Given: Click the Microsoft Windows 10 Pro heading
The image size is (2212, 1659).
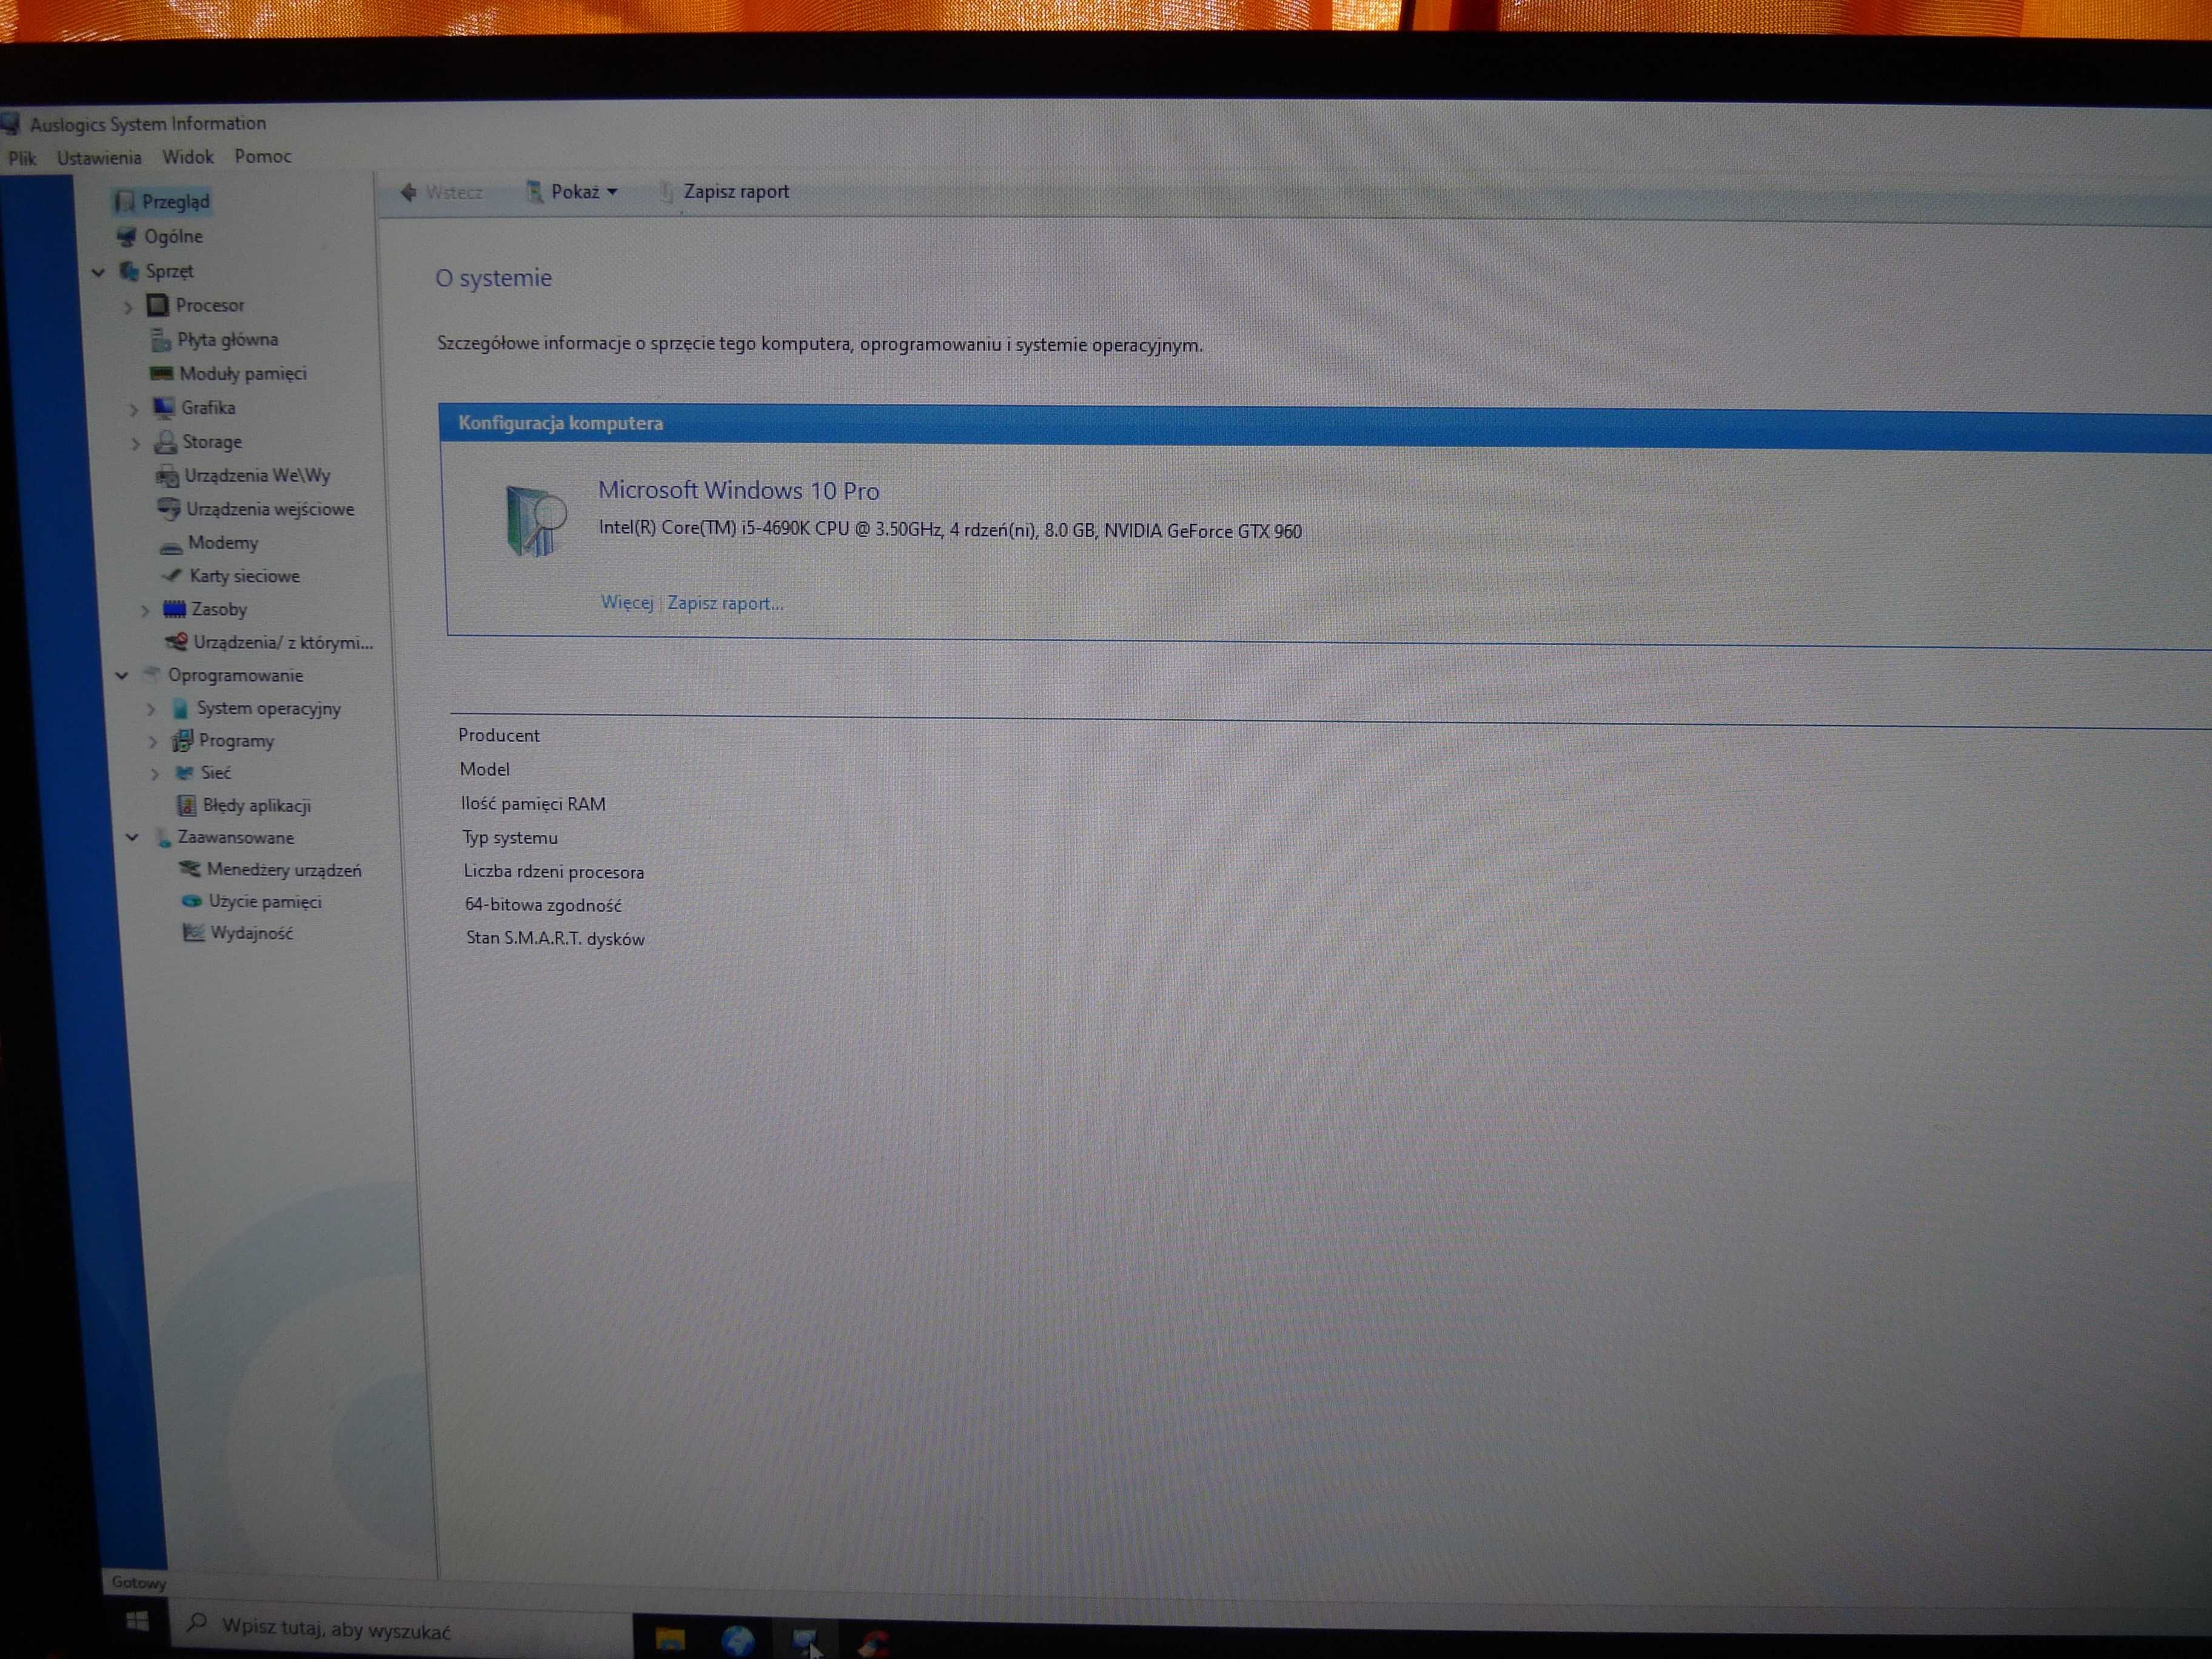Looking at the screenshot, I should click(739, 490).
